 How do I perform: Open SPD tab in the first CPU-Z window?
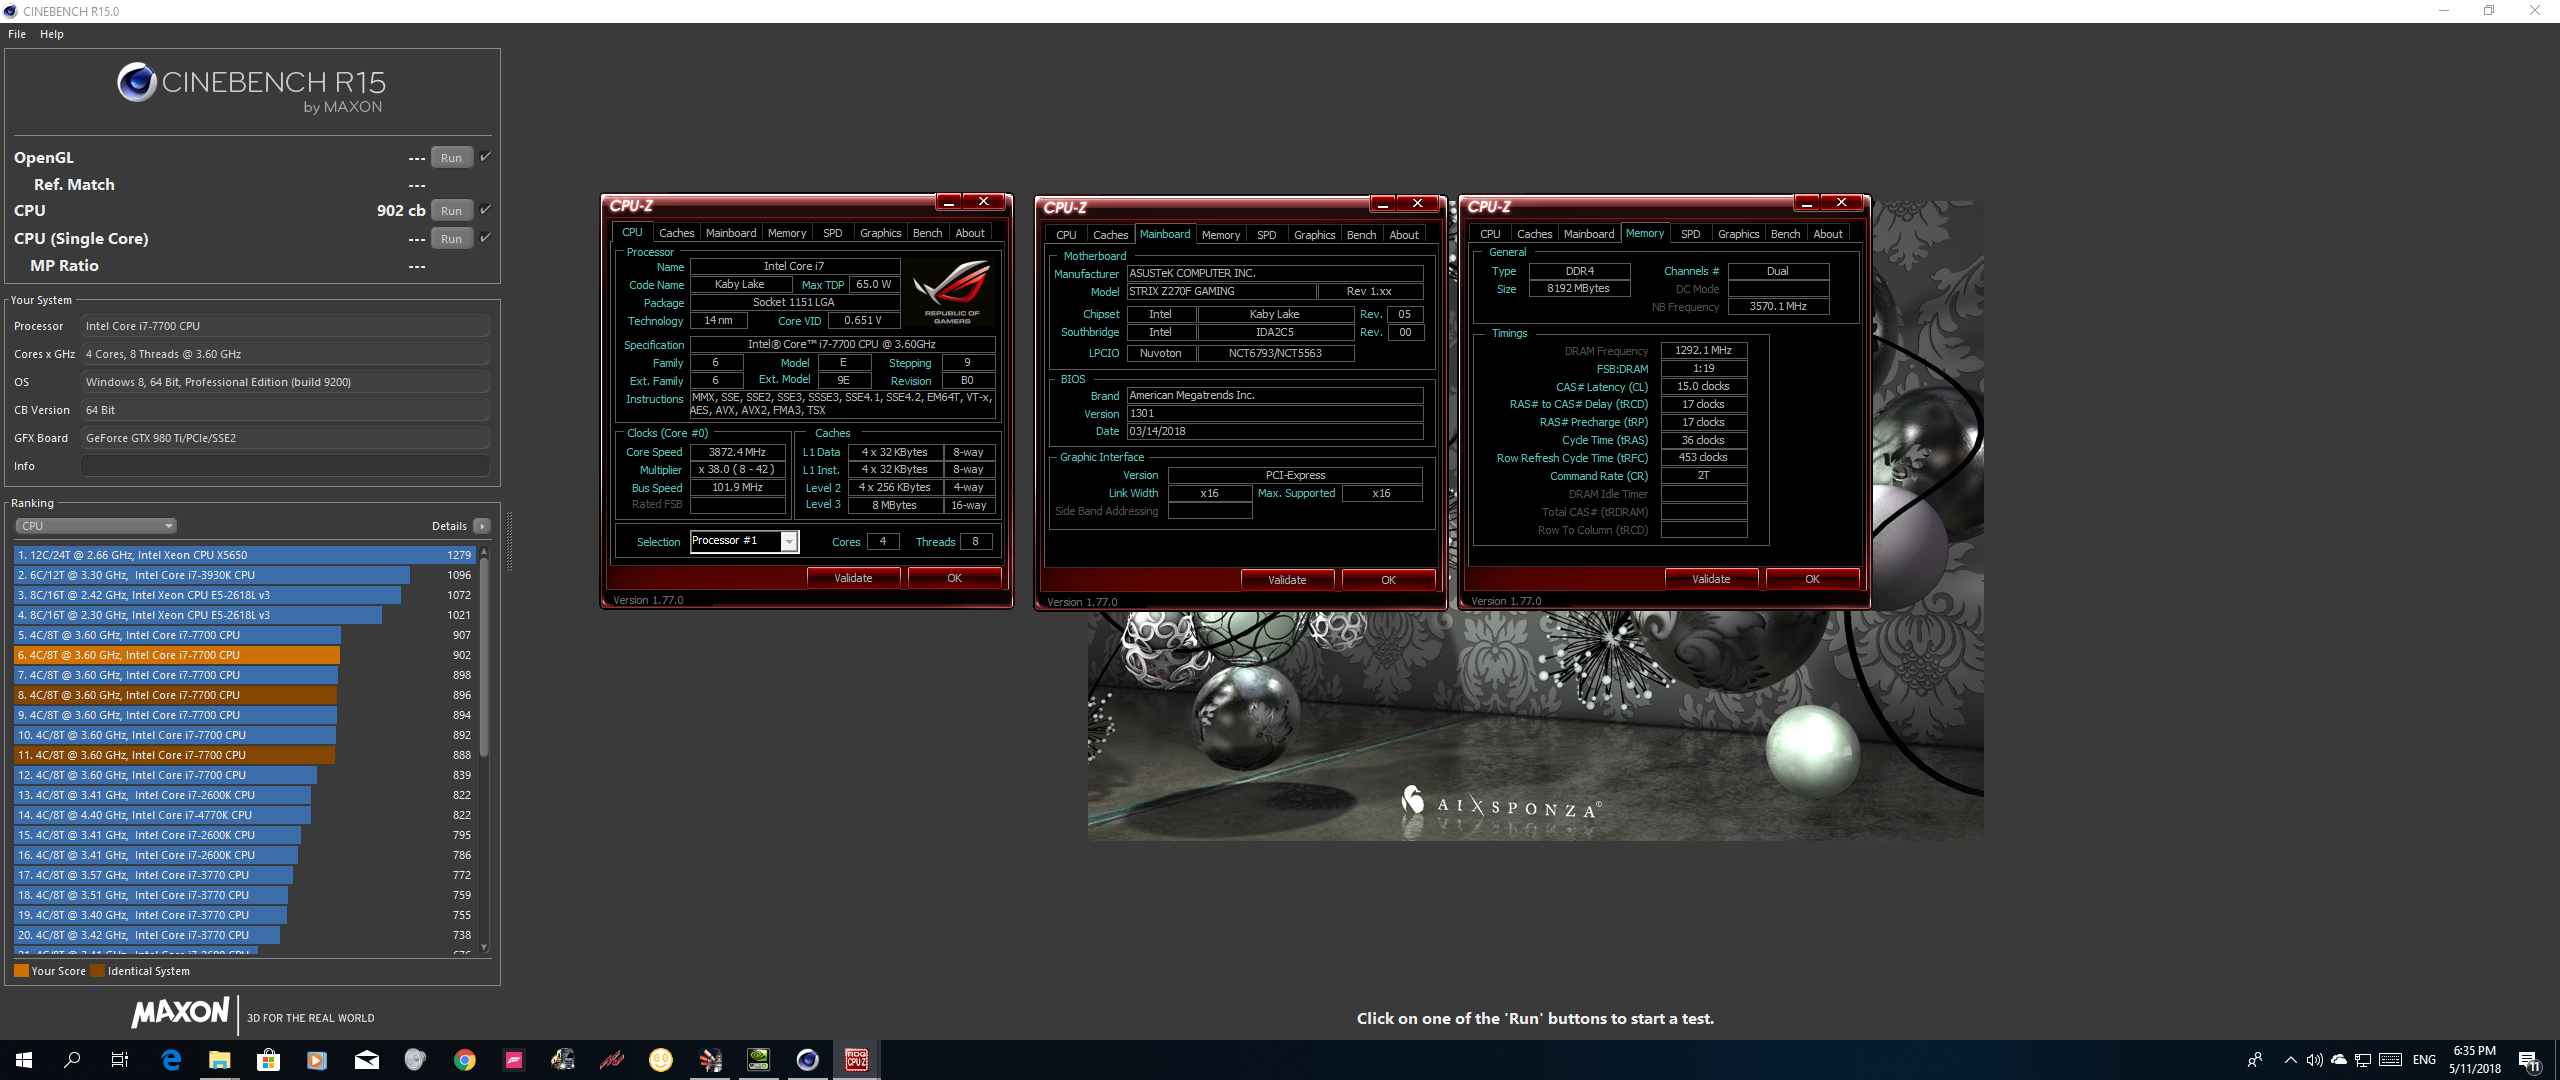coord(832,233)
